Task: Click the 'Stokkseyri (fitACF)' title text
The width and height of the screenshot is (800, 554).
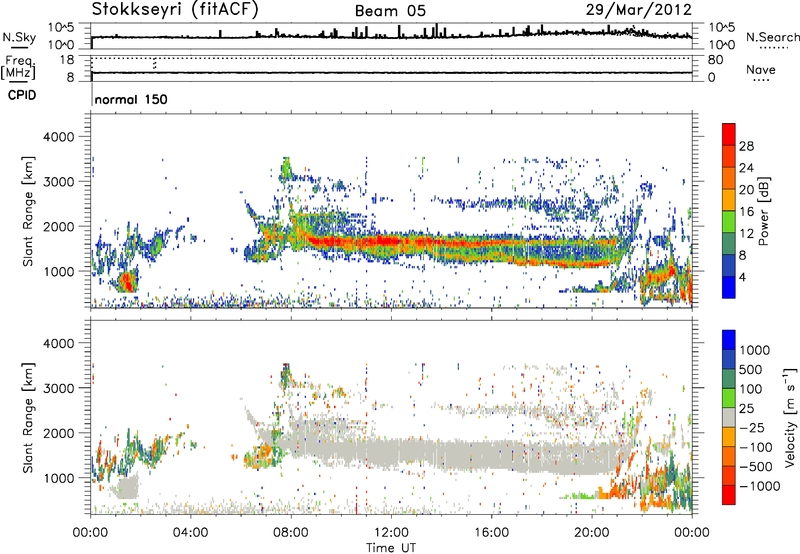Action: (x=175, y=10)
